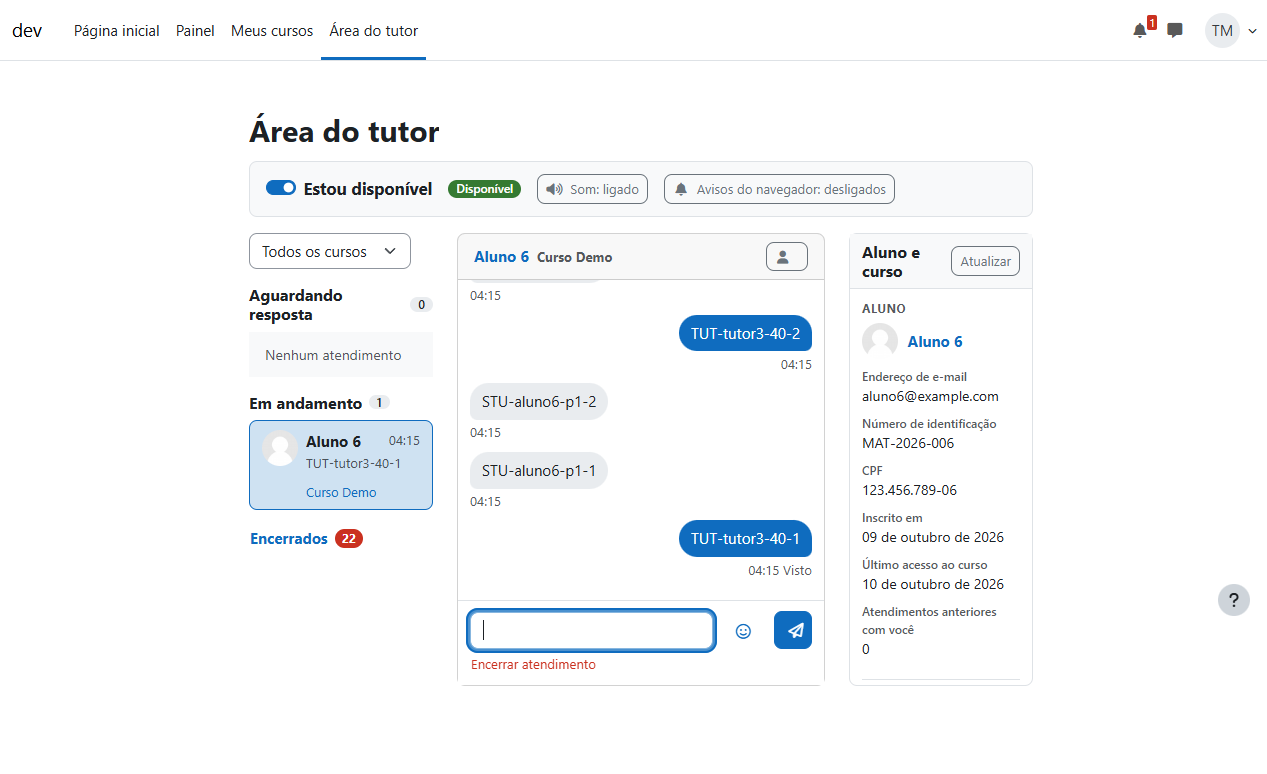Click the STU-aluno6-p1-1 message bubble

[539, 470]
